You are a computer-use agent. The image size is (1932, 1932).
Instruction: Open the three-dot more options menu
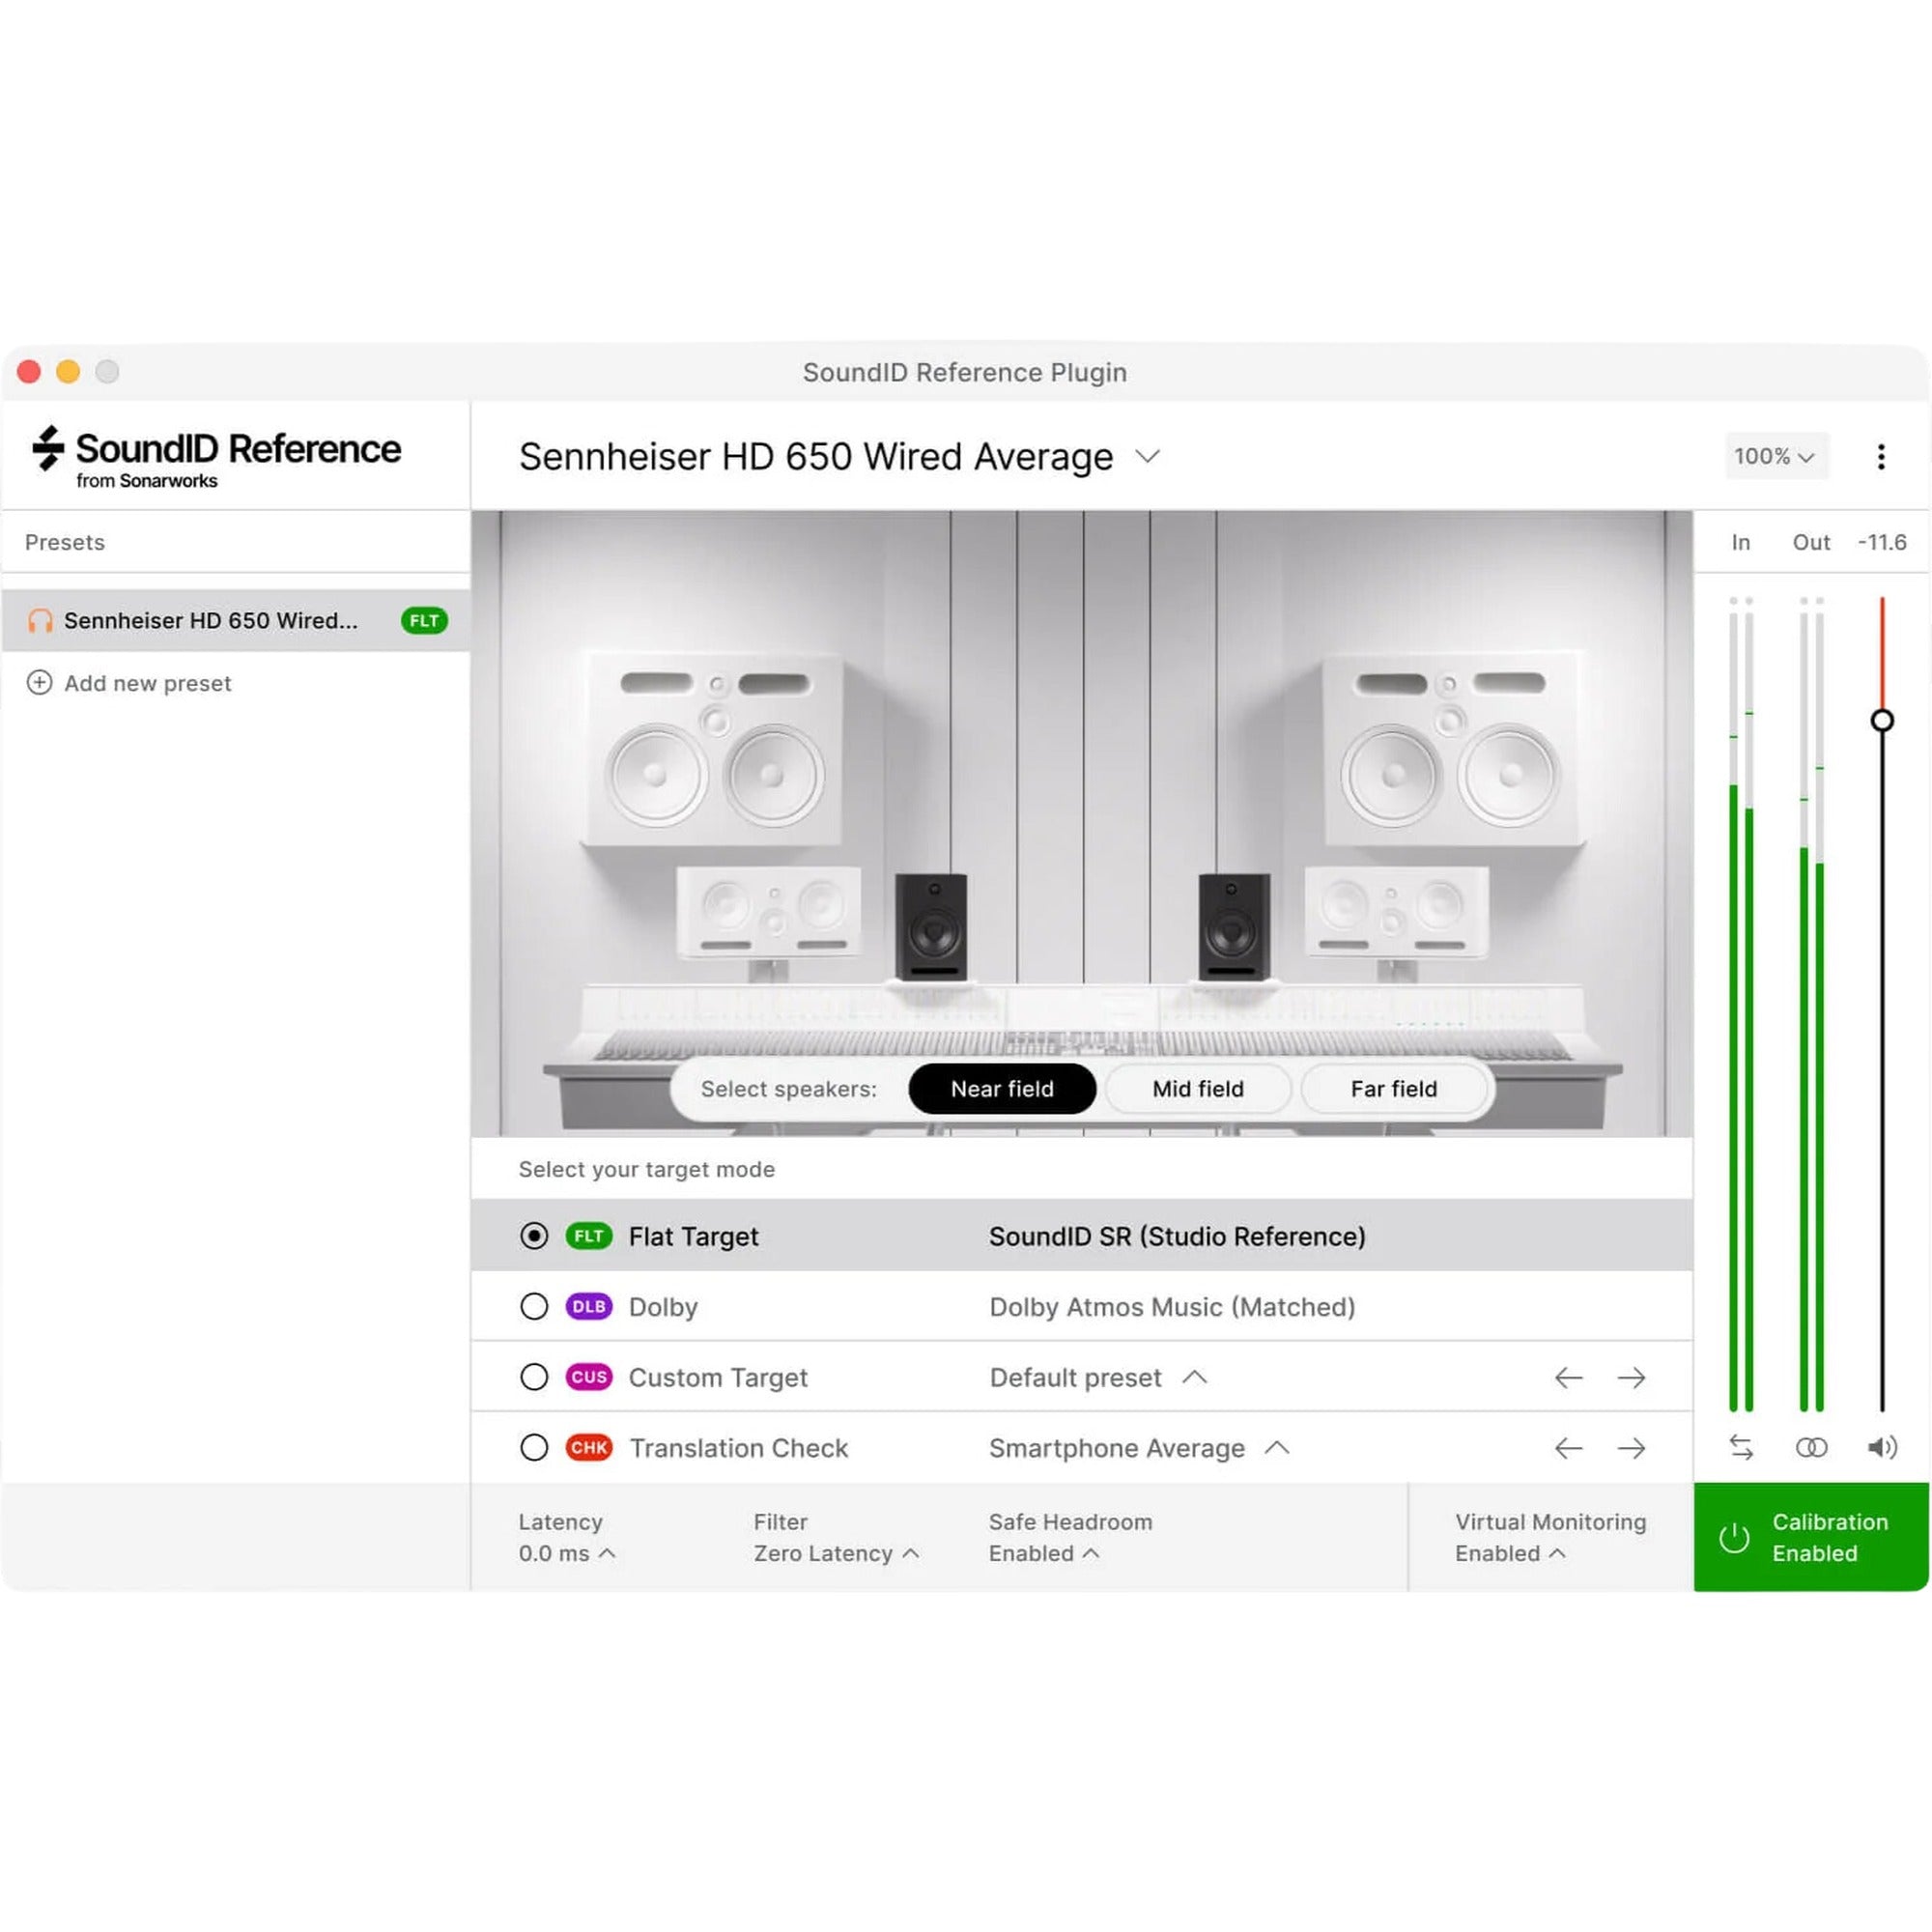(1881, 457)
